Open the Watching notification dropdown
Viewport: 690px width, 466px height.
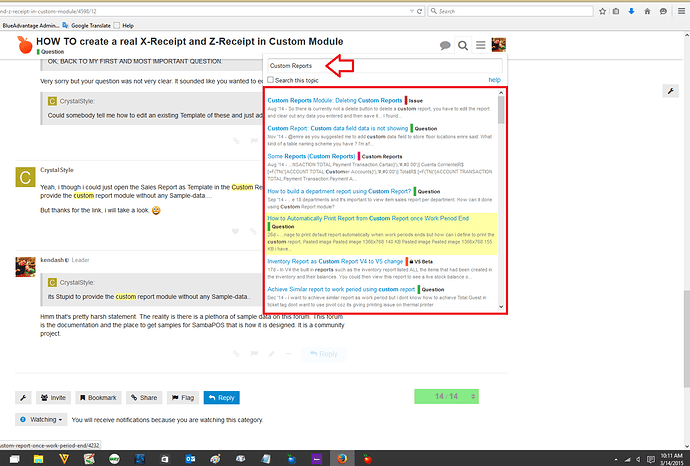click(42, 420)
